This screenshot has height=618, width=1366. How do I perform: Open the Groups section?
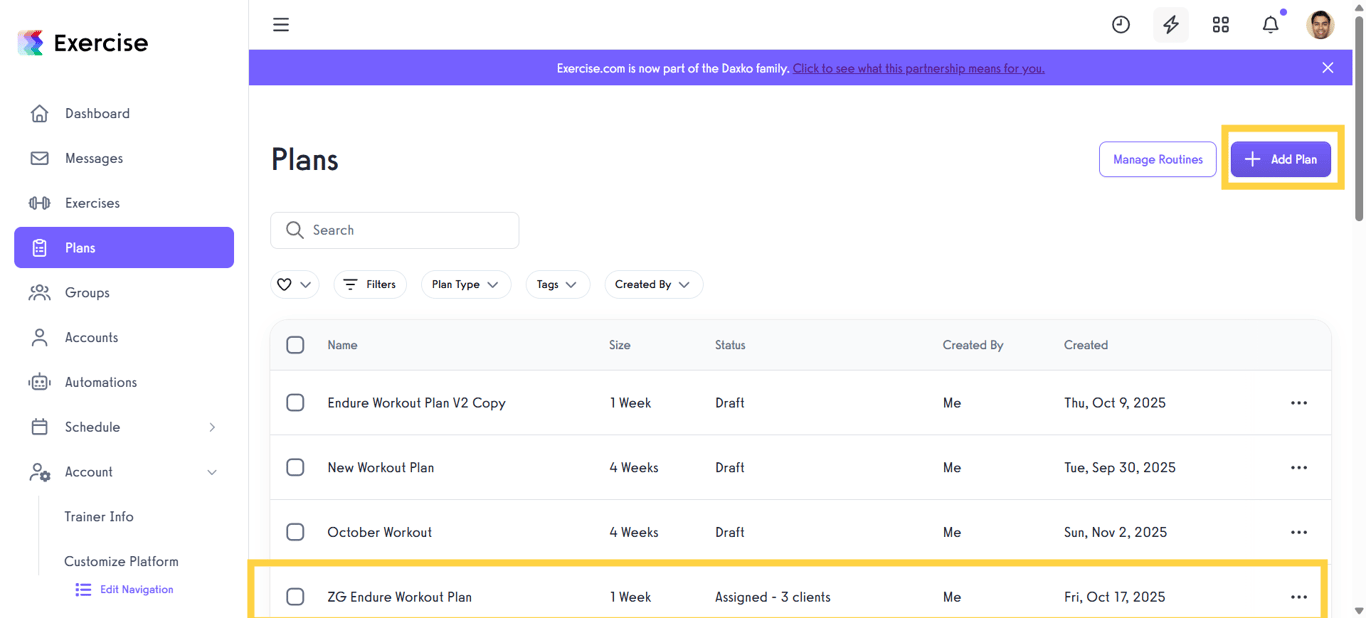coord(87,292)
